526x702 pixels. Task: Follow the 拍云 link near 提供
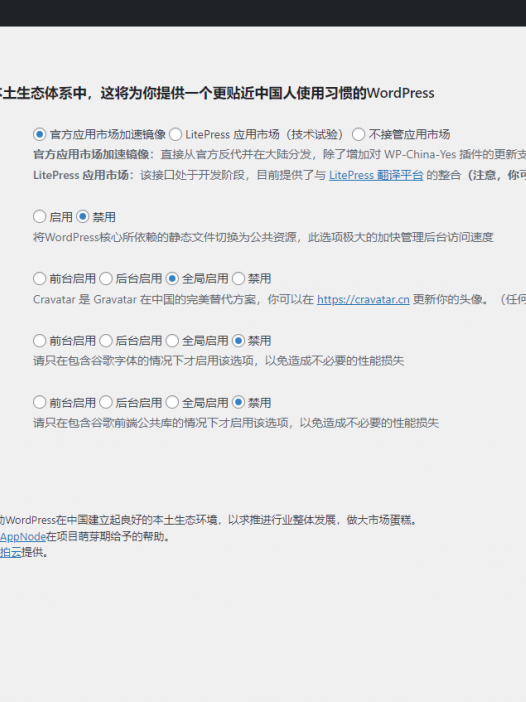pyautogui.click(x=11, y=552)
